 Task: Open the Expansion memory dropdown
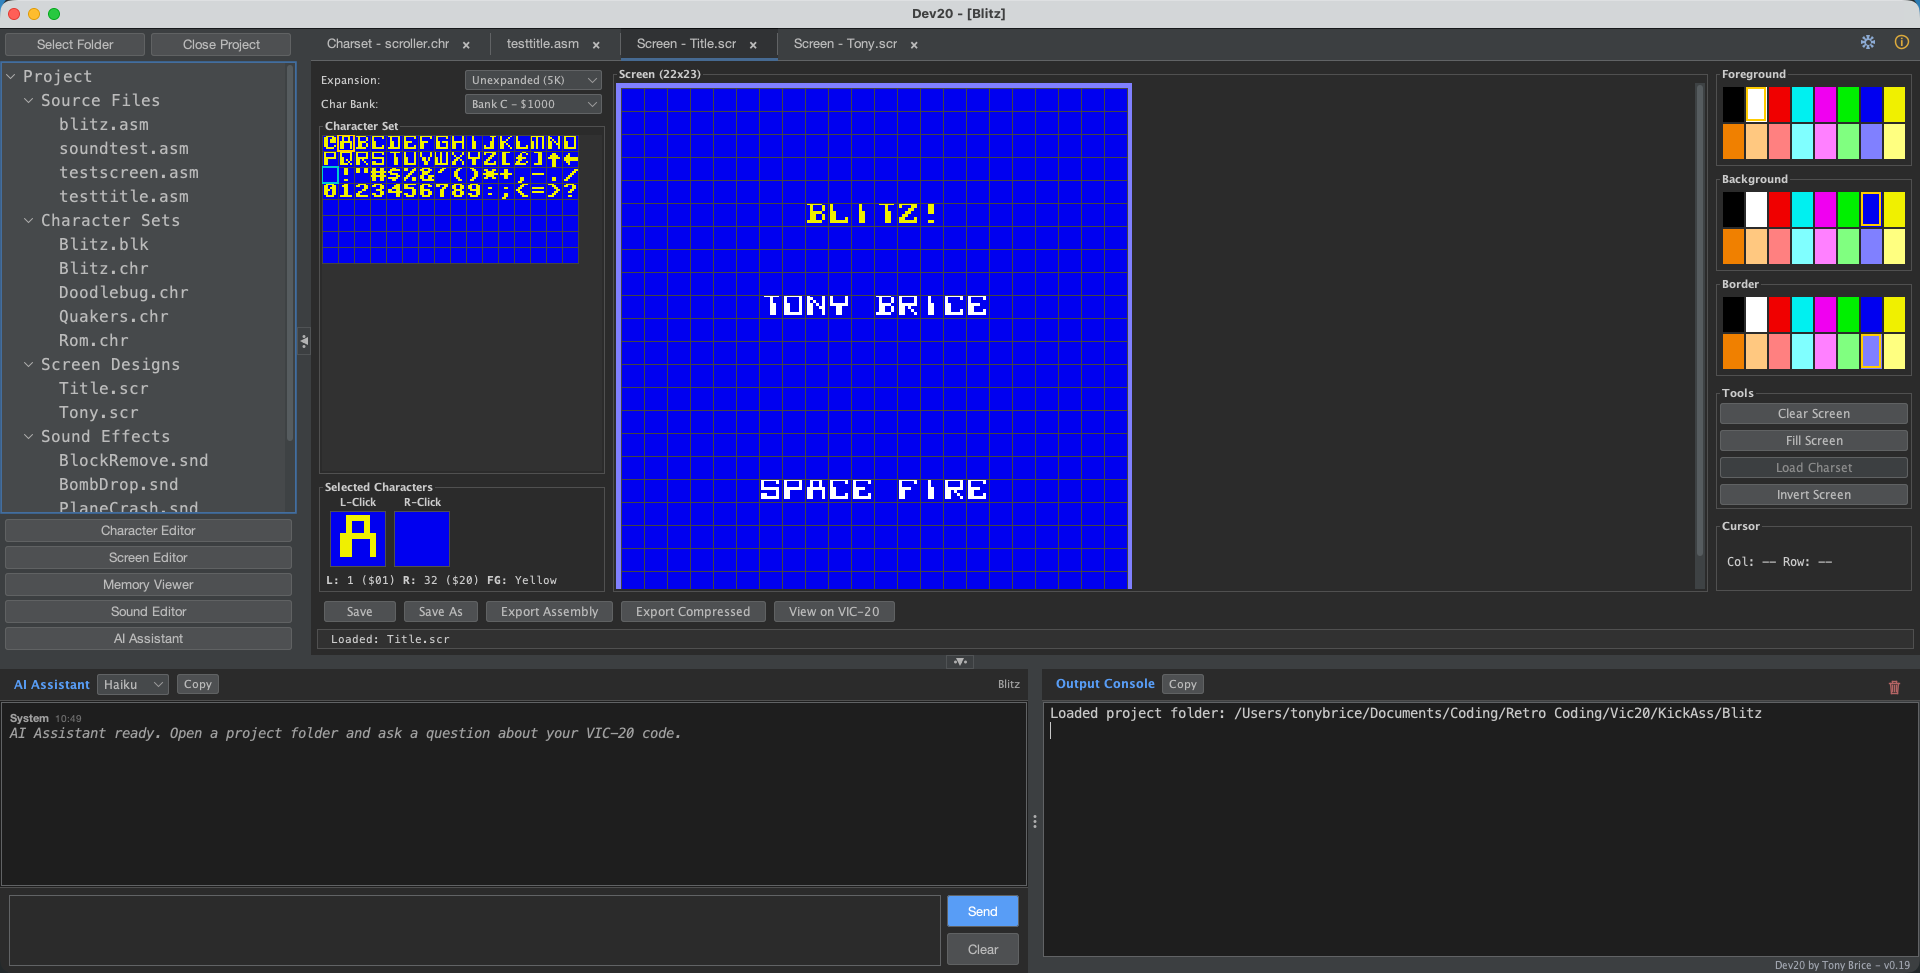tap(533, 80)
